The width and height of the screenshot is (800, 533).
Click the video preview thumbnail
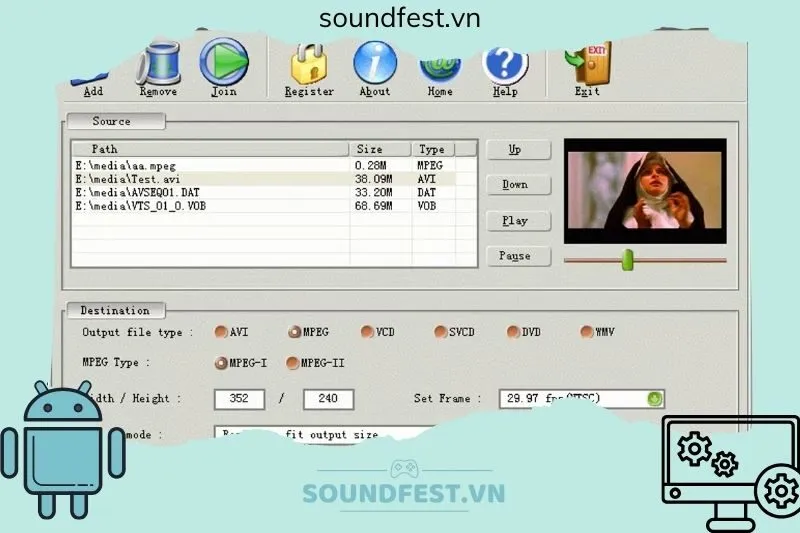tap(645, 191)
